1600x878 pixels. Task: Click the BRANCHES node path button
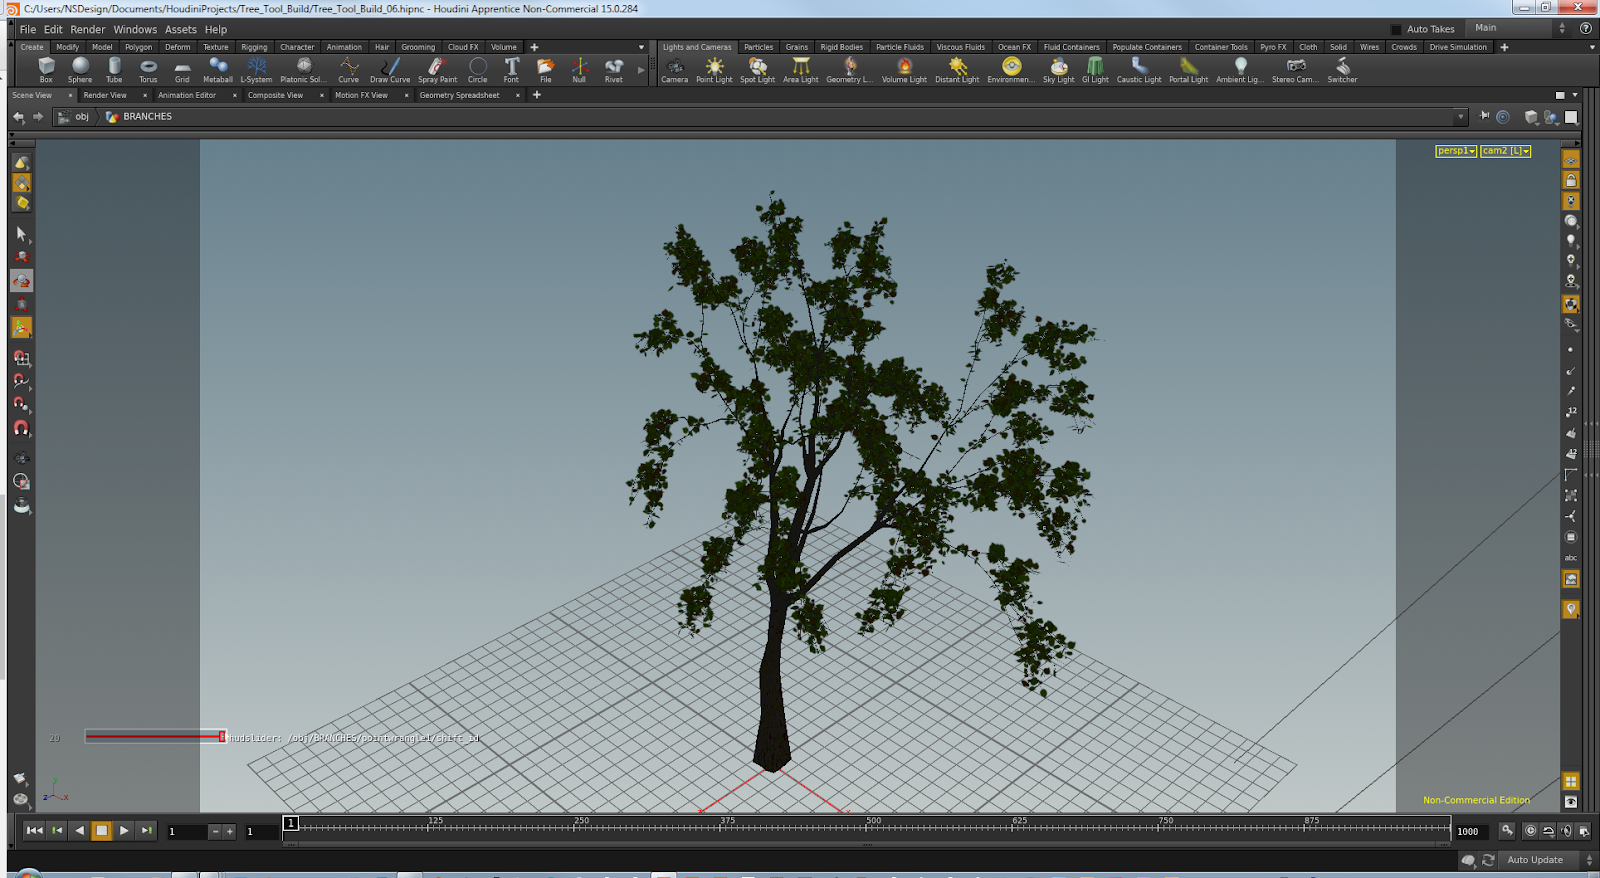(x=139, y=117)
